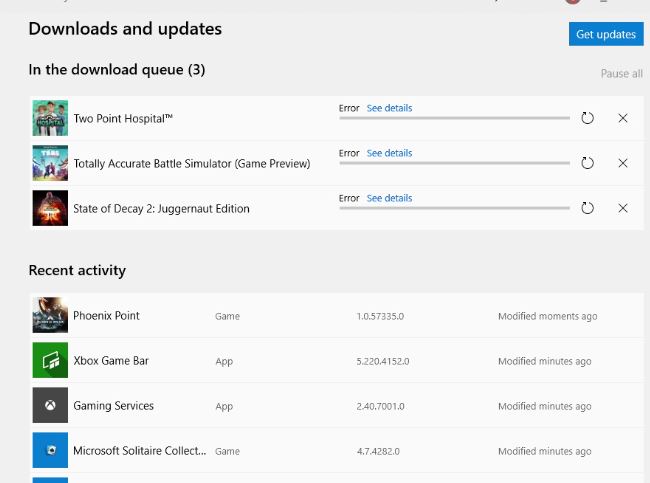
Task: Click Modified minutes ago for Xbox Game Bar
Action: coord(545,362)
